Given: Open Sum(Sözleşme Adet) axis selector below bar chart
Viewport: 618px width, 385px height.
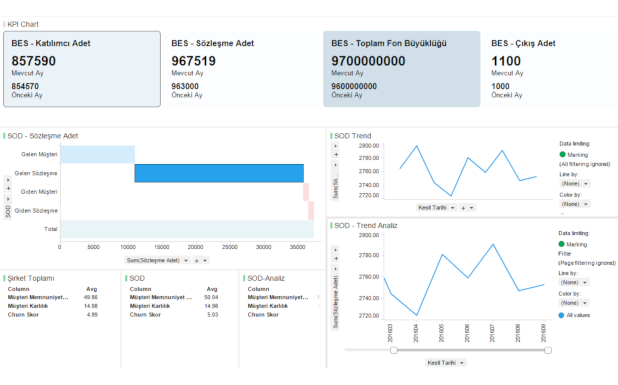Looking at the screenshot, I should click(157, 260).
